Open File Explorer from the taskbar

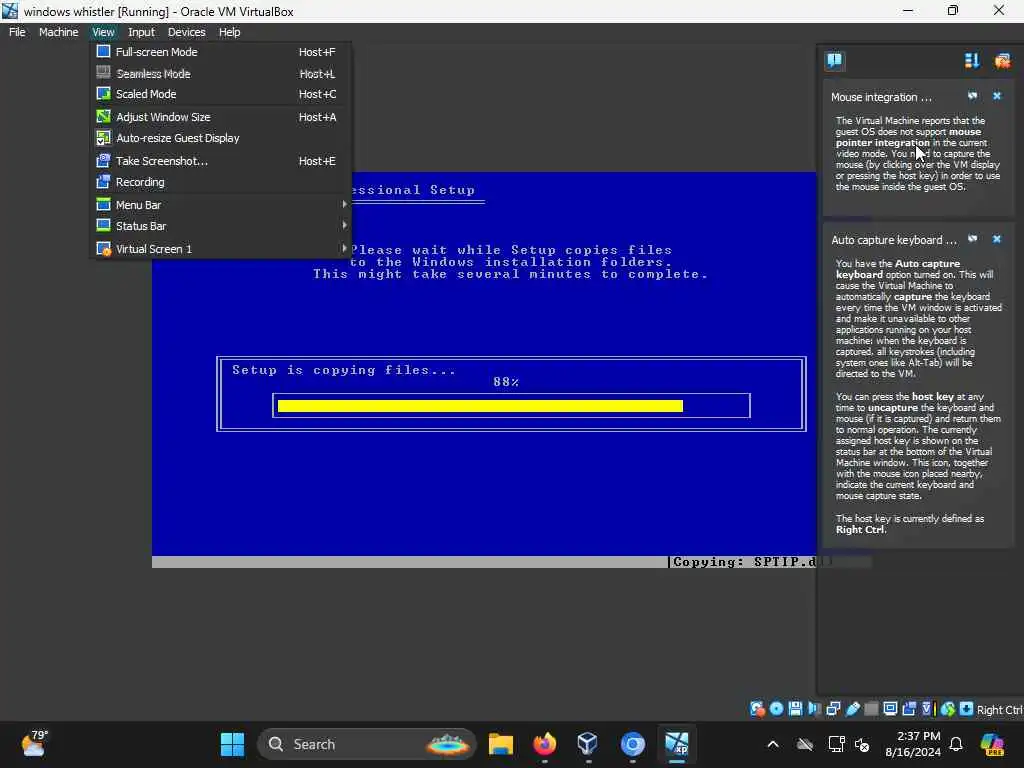(x=501, y=744)
